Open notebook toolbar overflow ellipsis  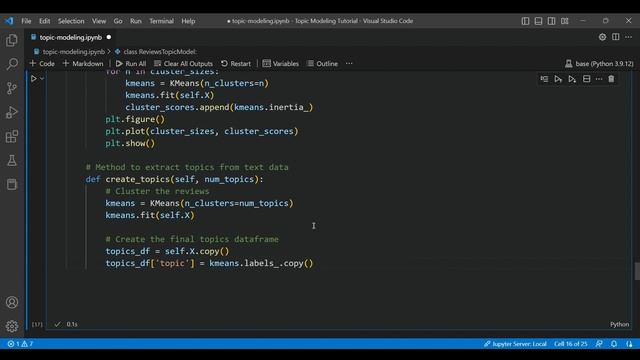(349, 64)
